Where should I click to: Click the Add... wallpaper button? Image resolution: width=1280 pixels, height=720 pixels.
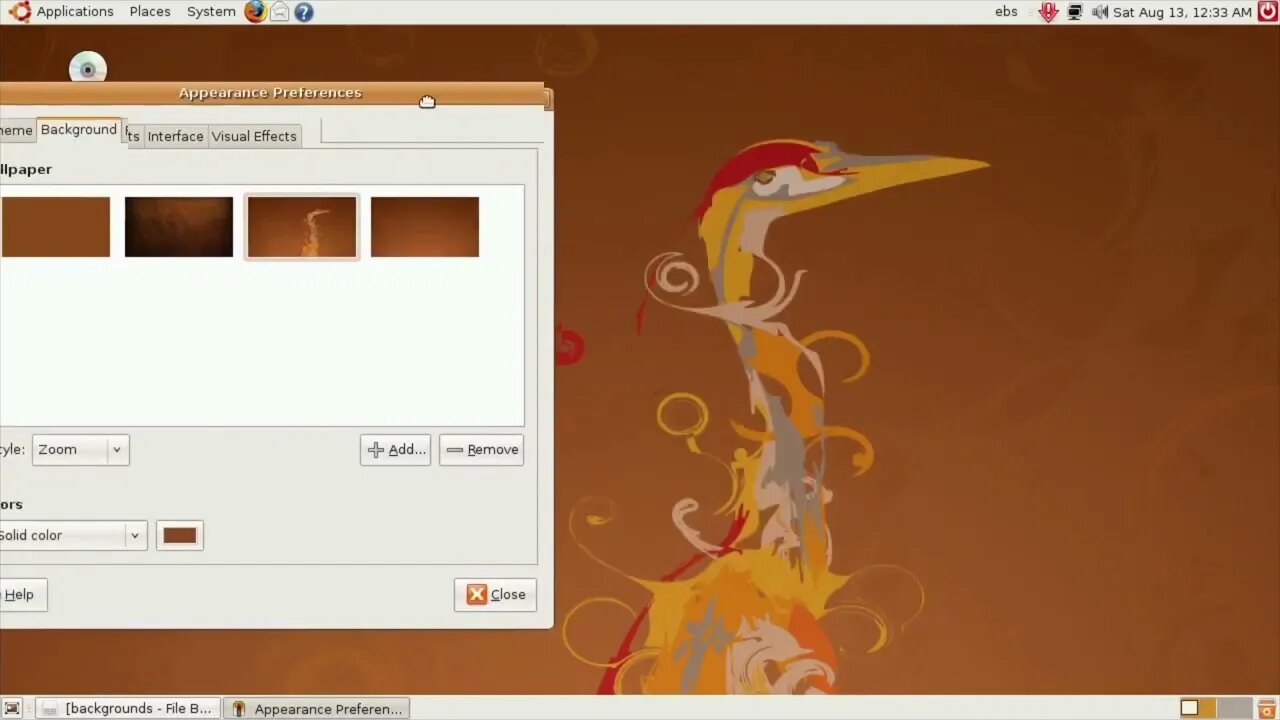coord(396,450)
